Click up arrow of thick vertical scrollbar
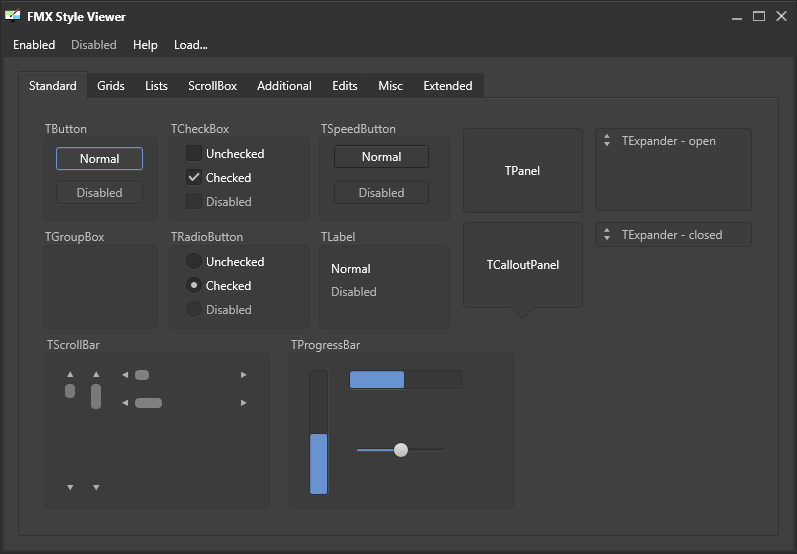 click(x=96, y=375)
